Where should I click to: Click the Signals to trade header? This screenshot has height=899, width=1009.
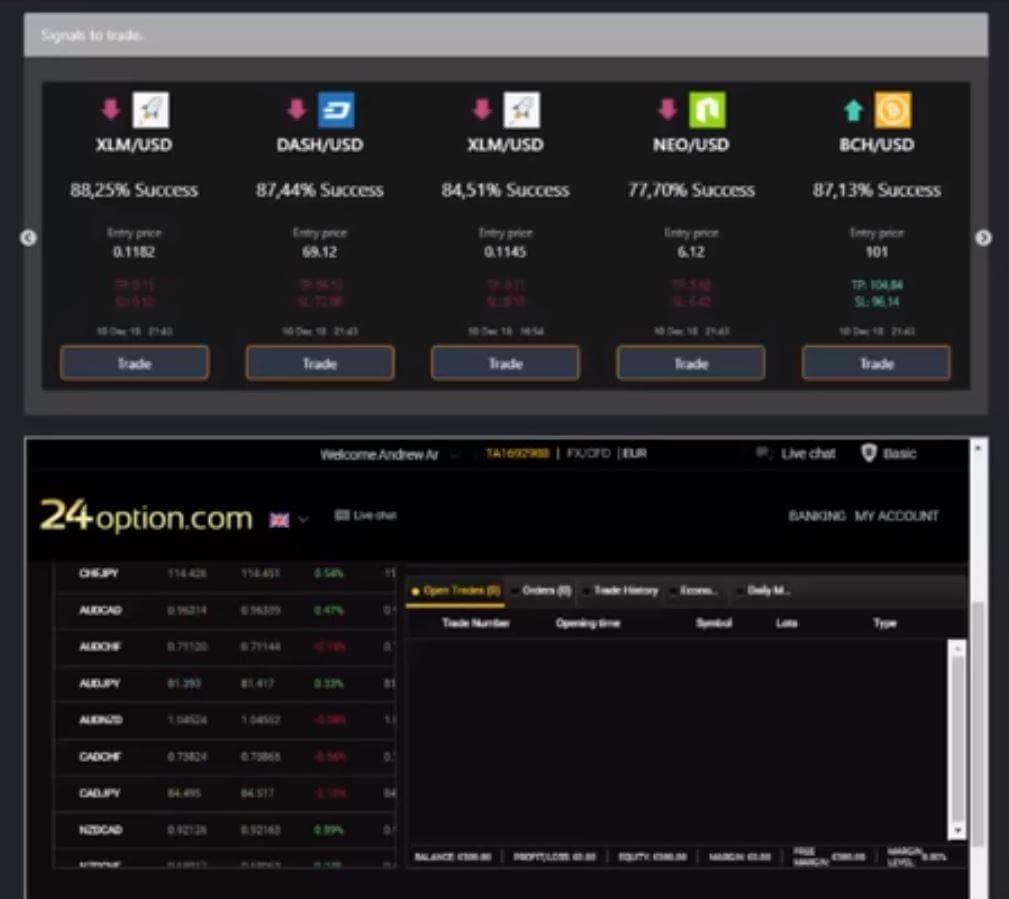point(92,35)
